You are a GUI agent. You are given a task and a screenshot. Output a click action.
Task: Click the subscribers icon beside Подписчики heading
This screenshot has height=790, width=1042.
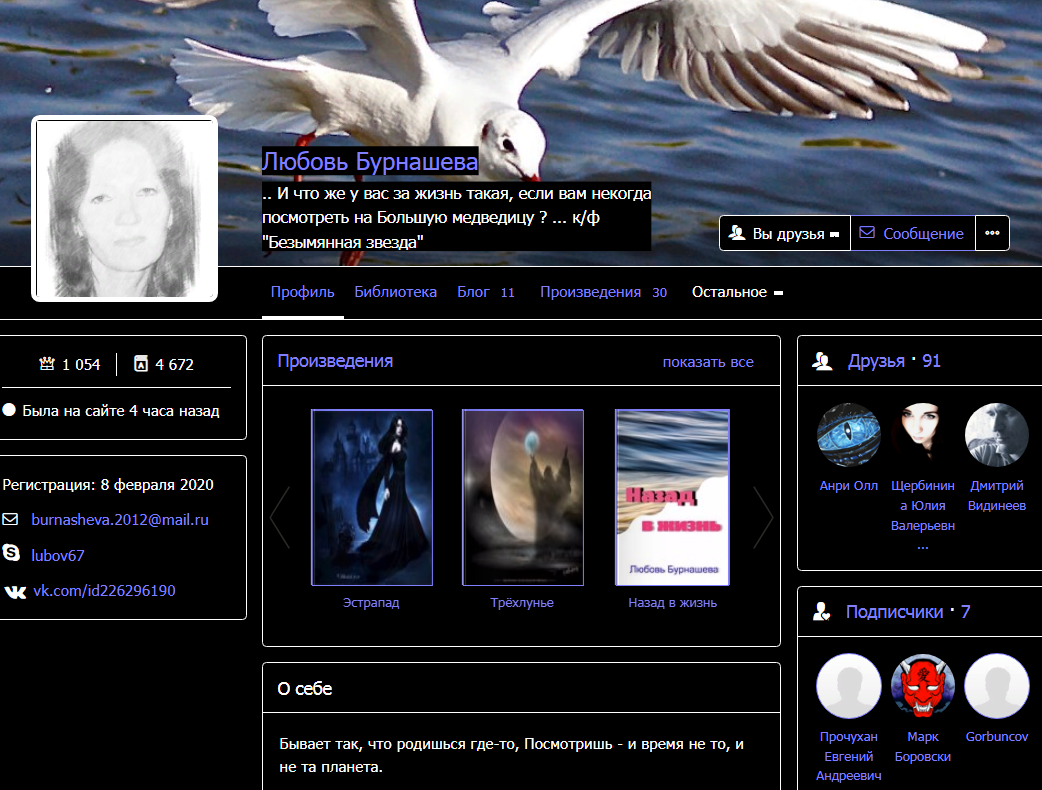tap(822, 612)
